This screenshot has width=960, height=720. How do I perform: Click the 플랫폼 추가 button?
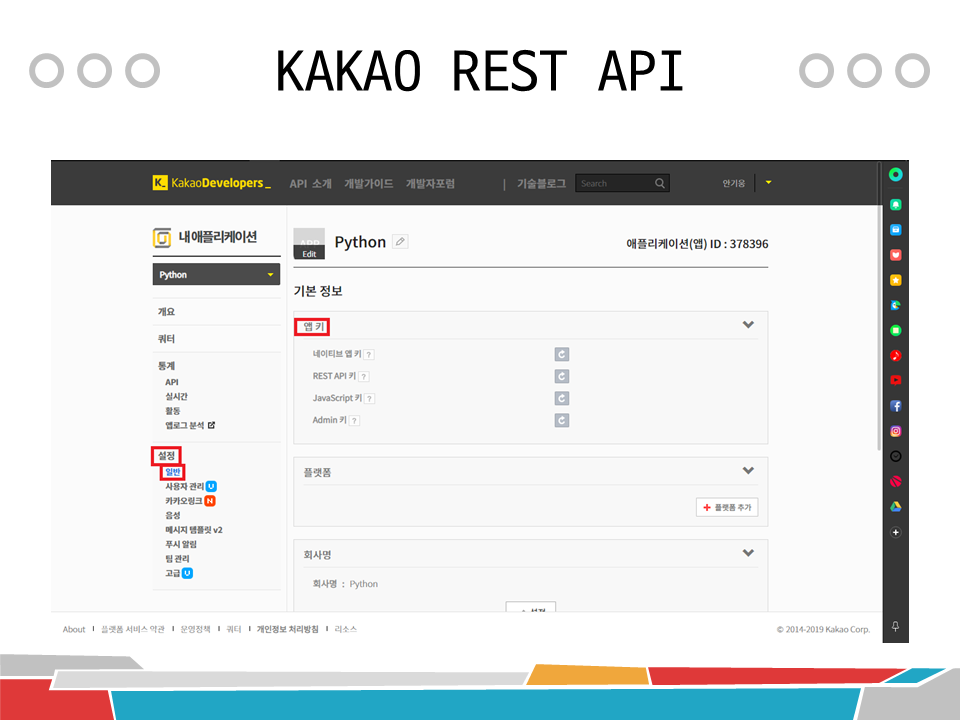727,507
